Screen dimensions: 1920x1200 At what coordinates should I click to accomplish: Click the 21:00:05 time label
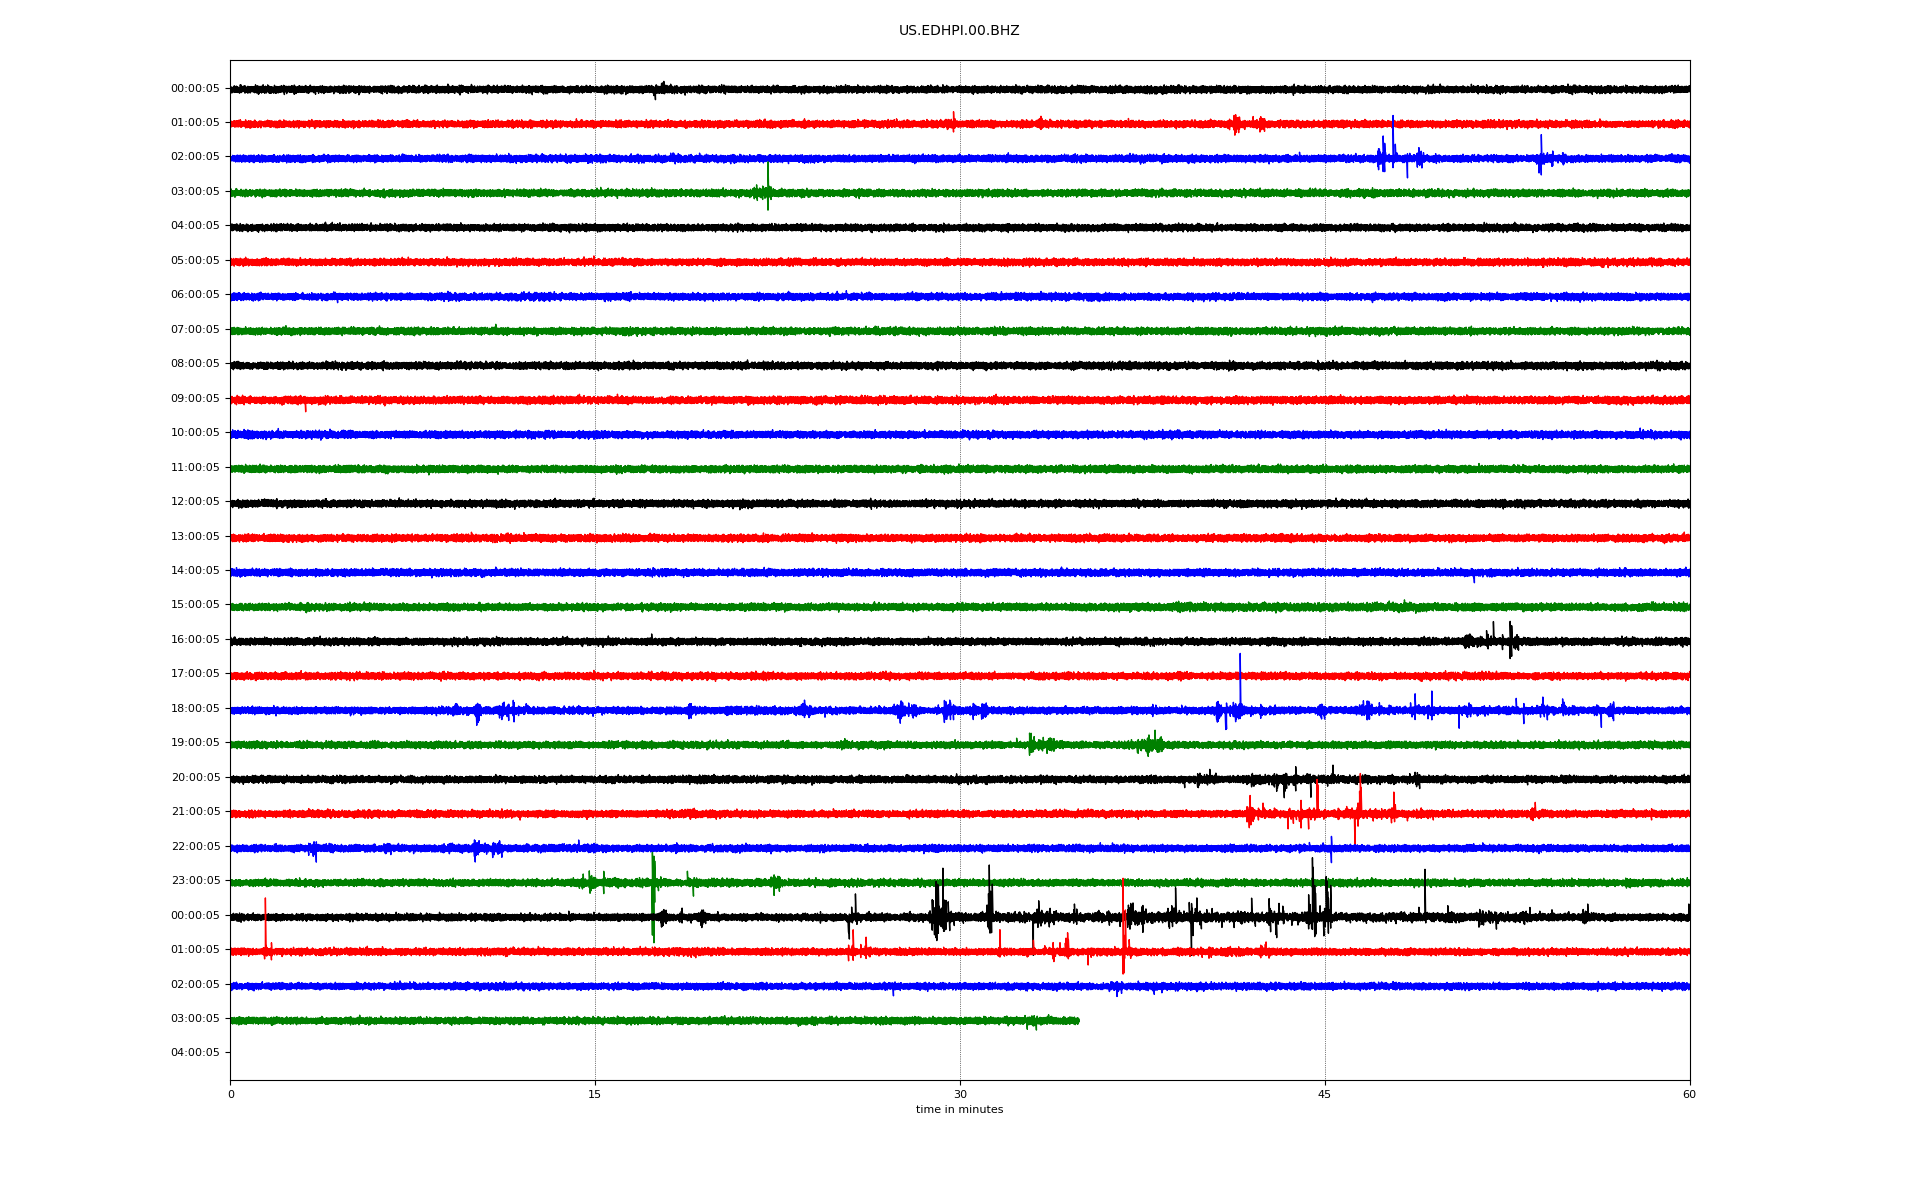click(195, 812)
